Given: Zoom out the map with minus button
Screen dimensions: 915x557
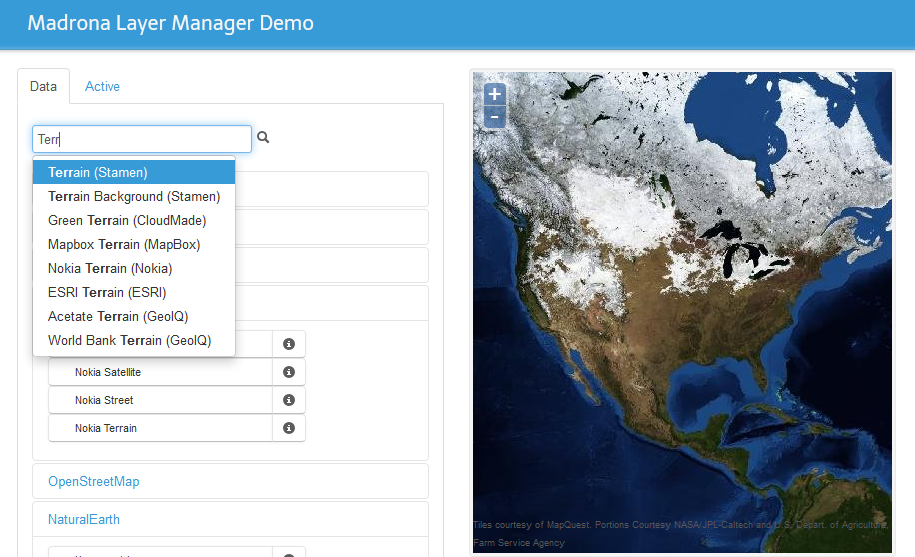Looking at the screenshot, I should (495, 117).
